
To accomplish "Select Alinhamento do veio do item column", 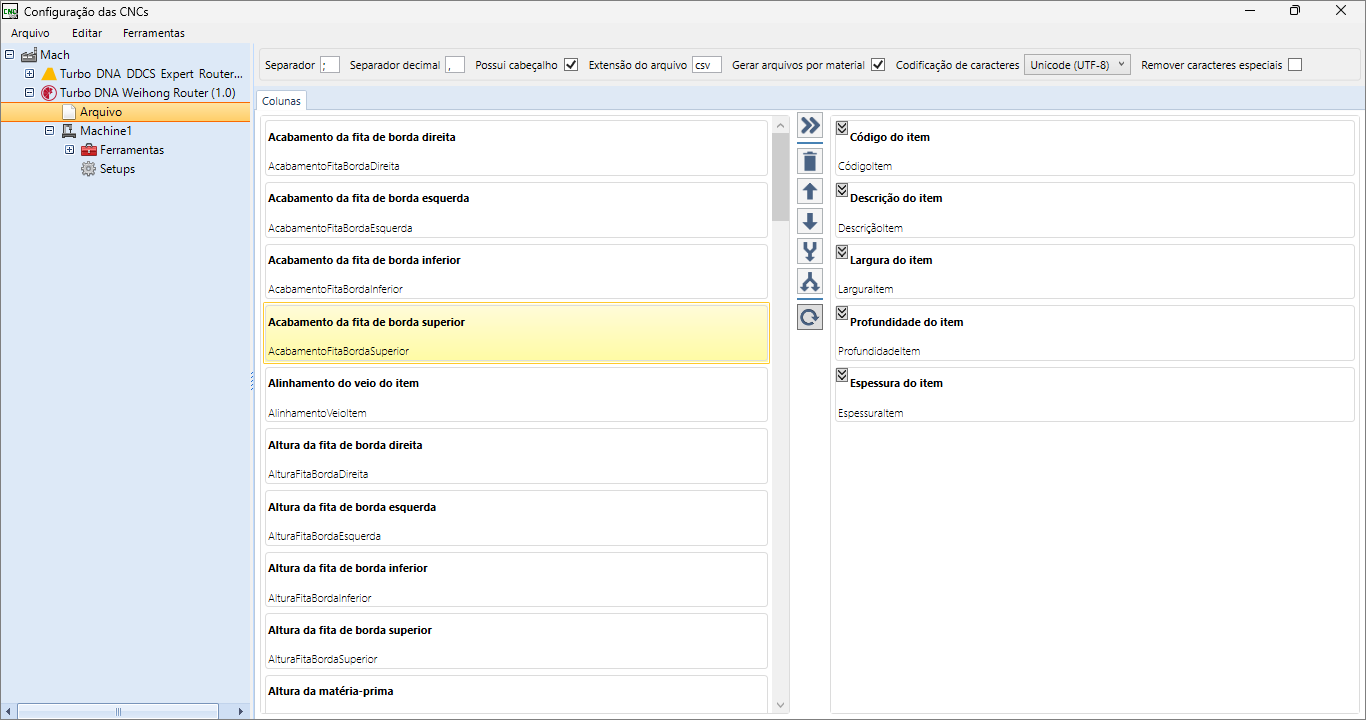I will (515, 395).
